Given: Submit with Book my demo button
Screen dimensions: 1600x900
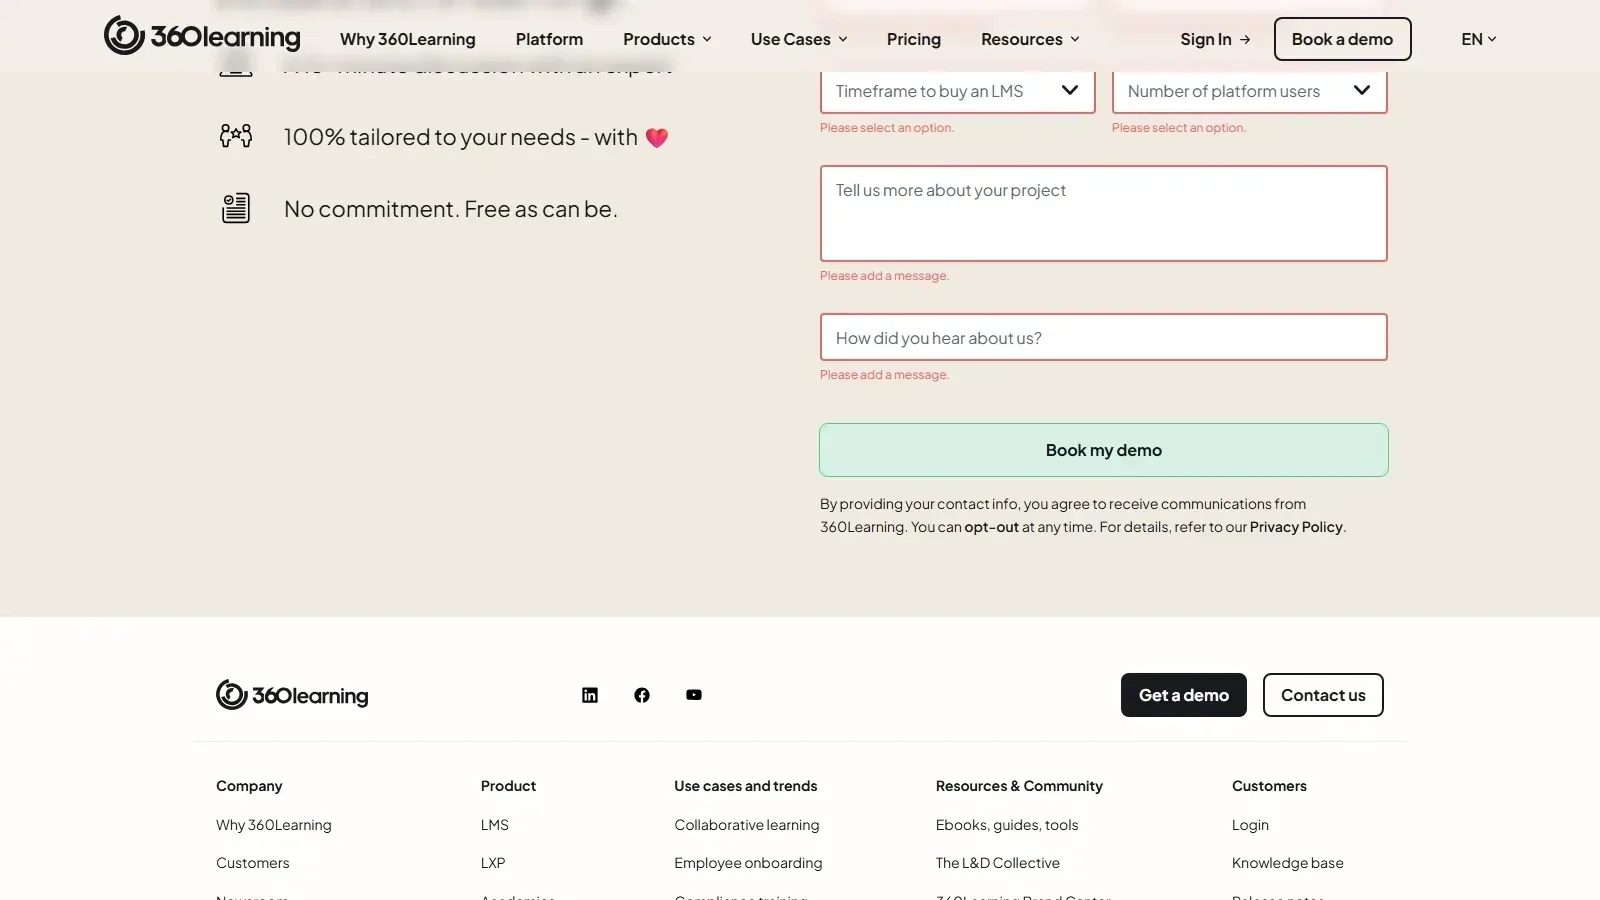Looking at the screenshot, I should (1104, 450).
